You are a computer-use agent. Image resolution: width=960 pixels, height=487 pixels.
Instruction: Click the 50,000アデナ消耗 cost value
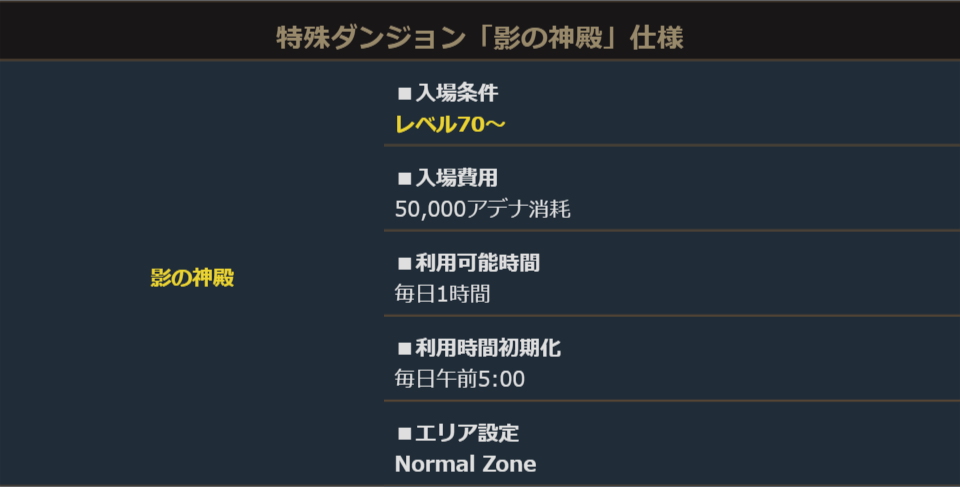(483, 209)
